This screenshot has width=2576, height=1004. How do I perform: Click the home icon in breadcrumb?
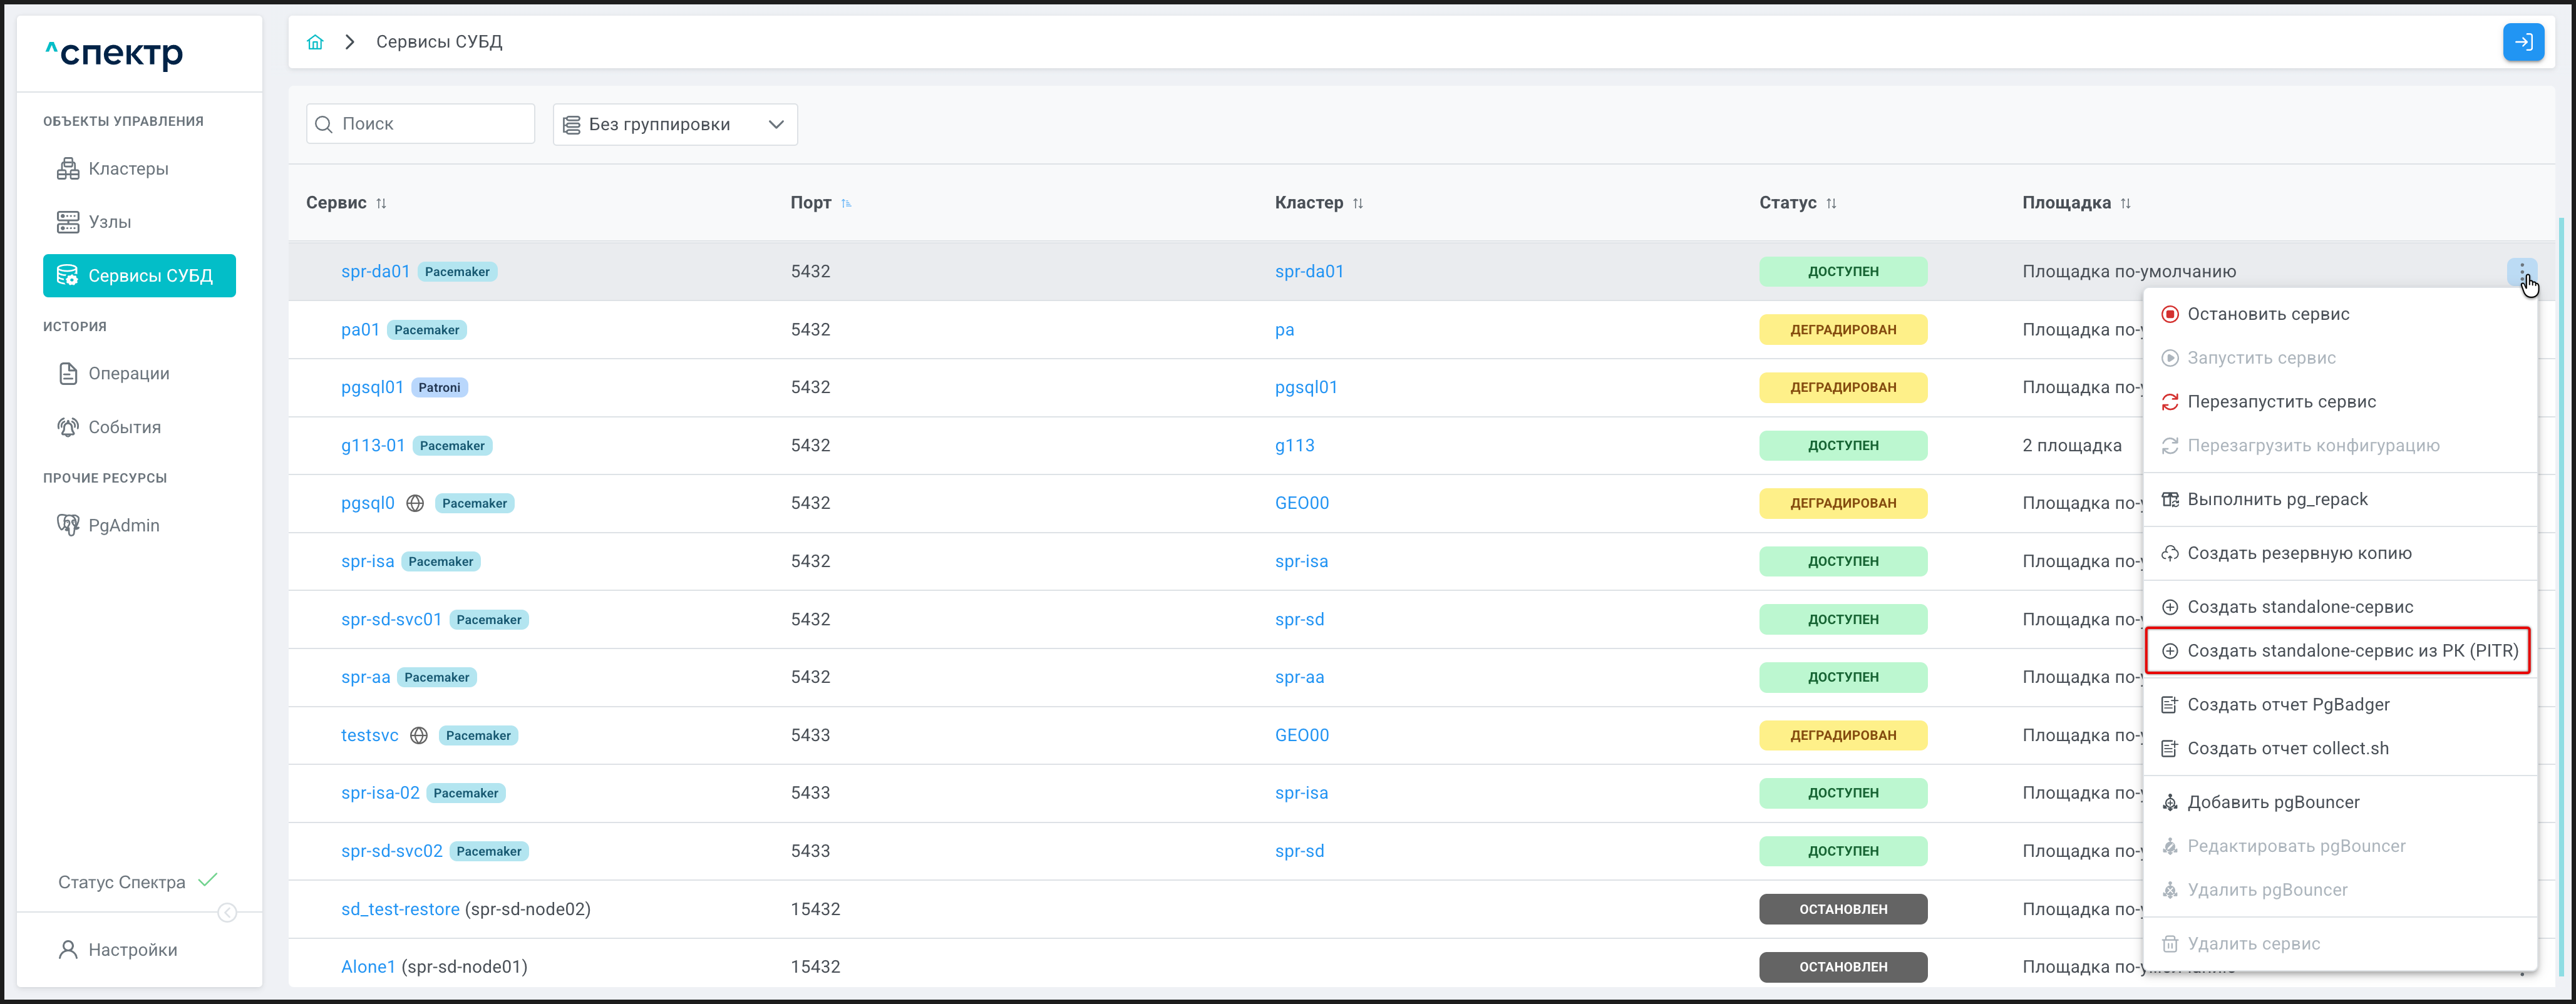click(315, 42)
